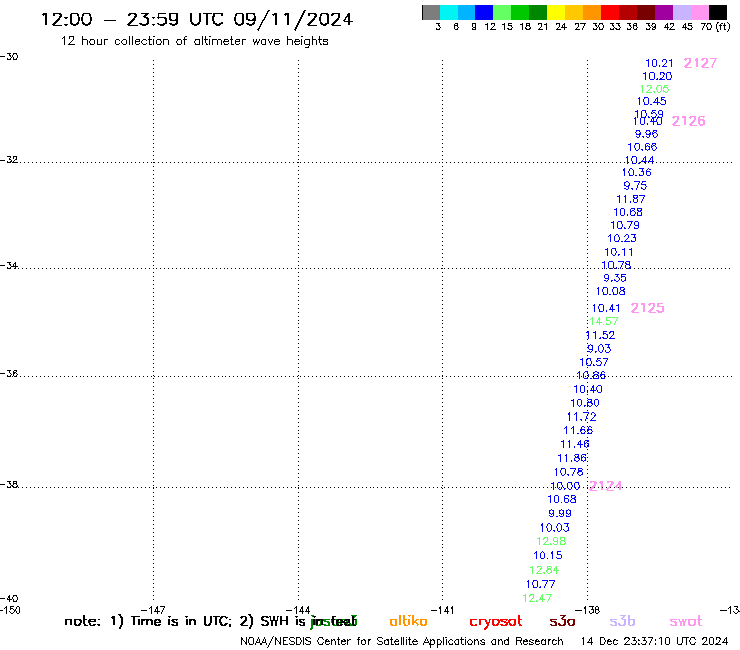The height and width of the screenshot is (650, 740).
Task: Click the altika satellite legend label
Action: pyautogui.click(x=408, y=621)
